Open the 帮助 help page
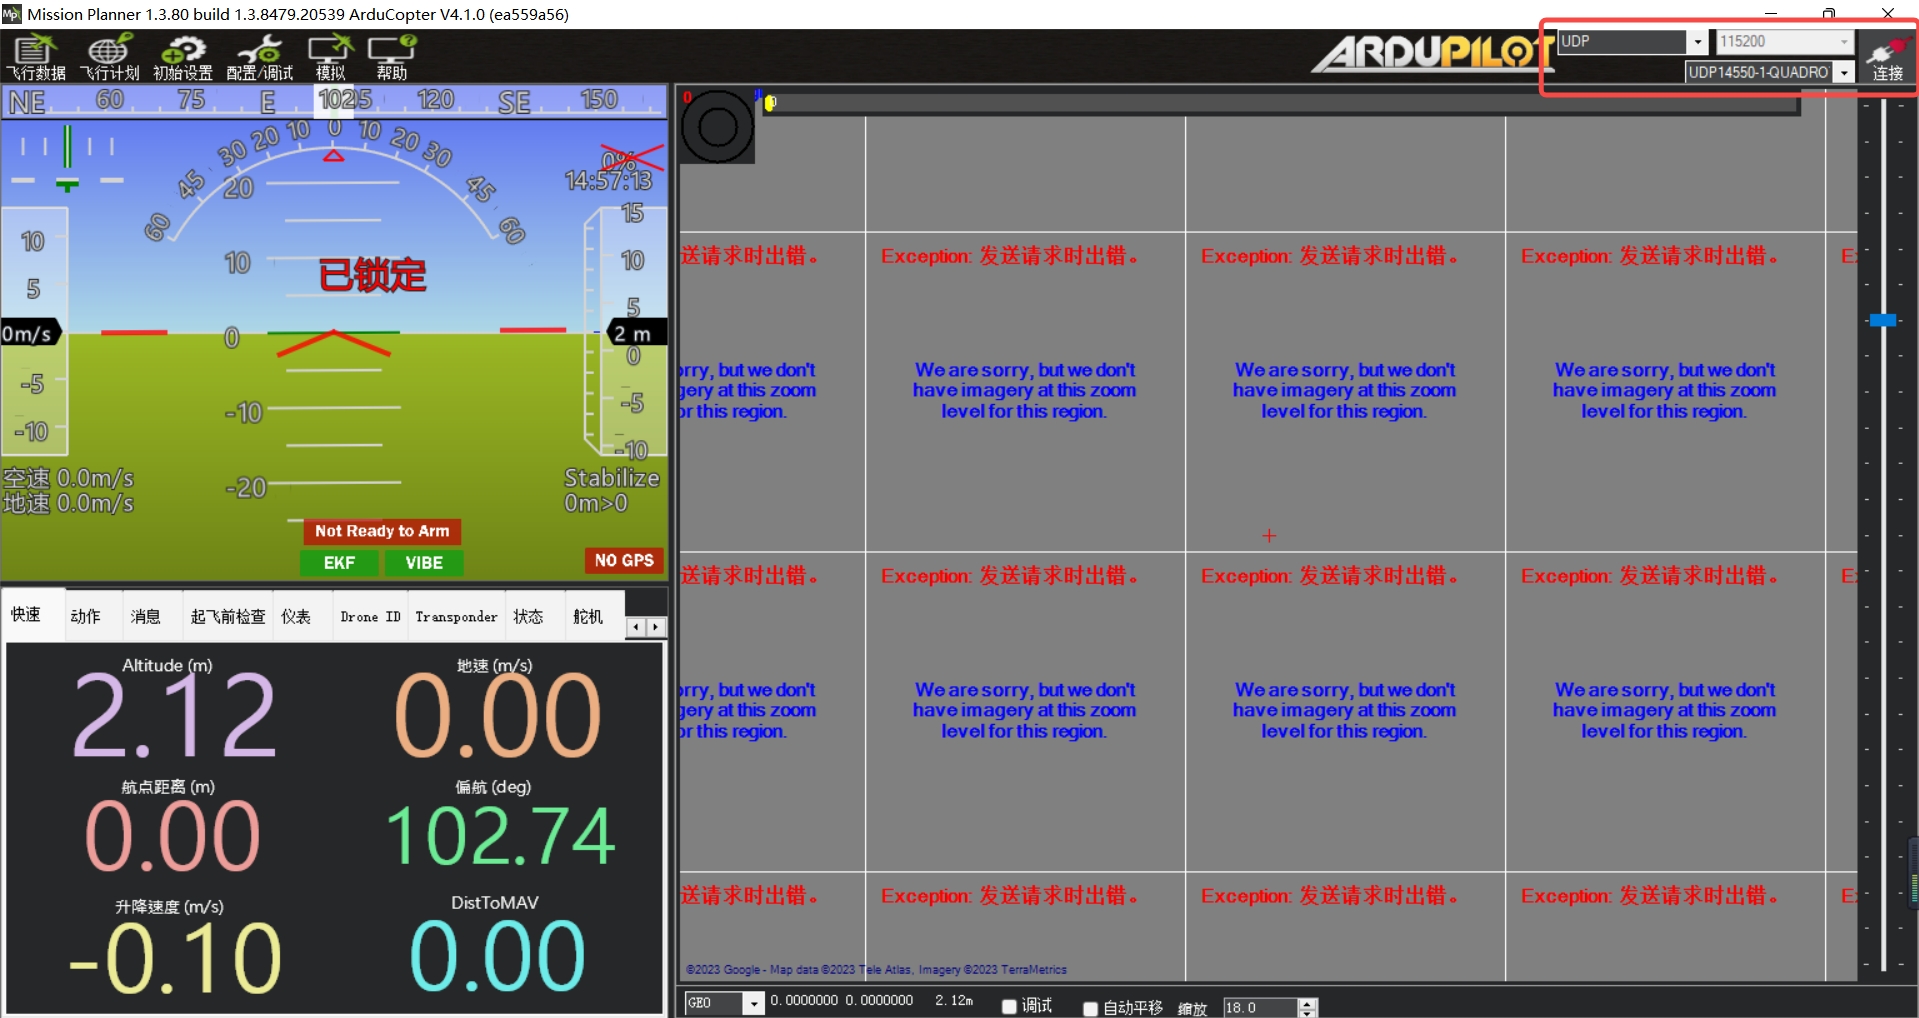This screenshot has height=1018, width=1919. click(391, 57)
